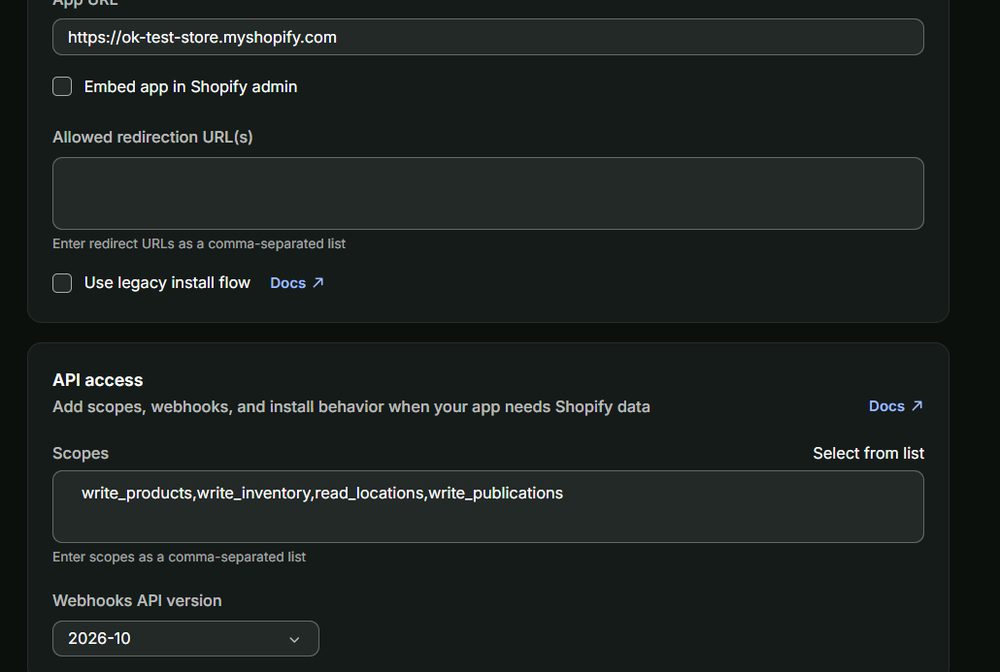Click the 'Scopes' label text

tap(80, 453)
